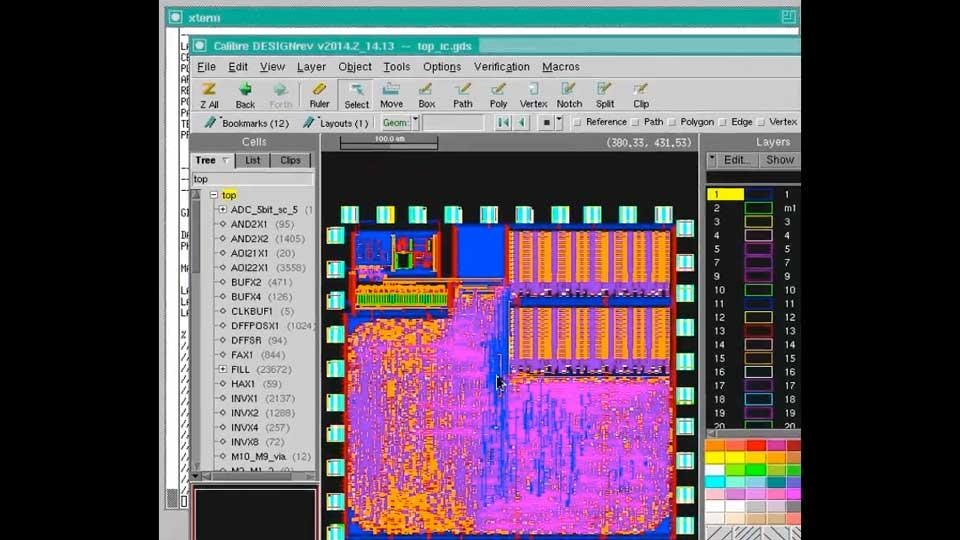Image resolution: width=960 pixels, height=540 pixels.
Task: Open the Verification menu
Action: (501, 67)
